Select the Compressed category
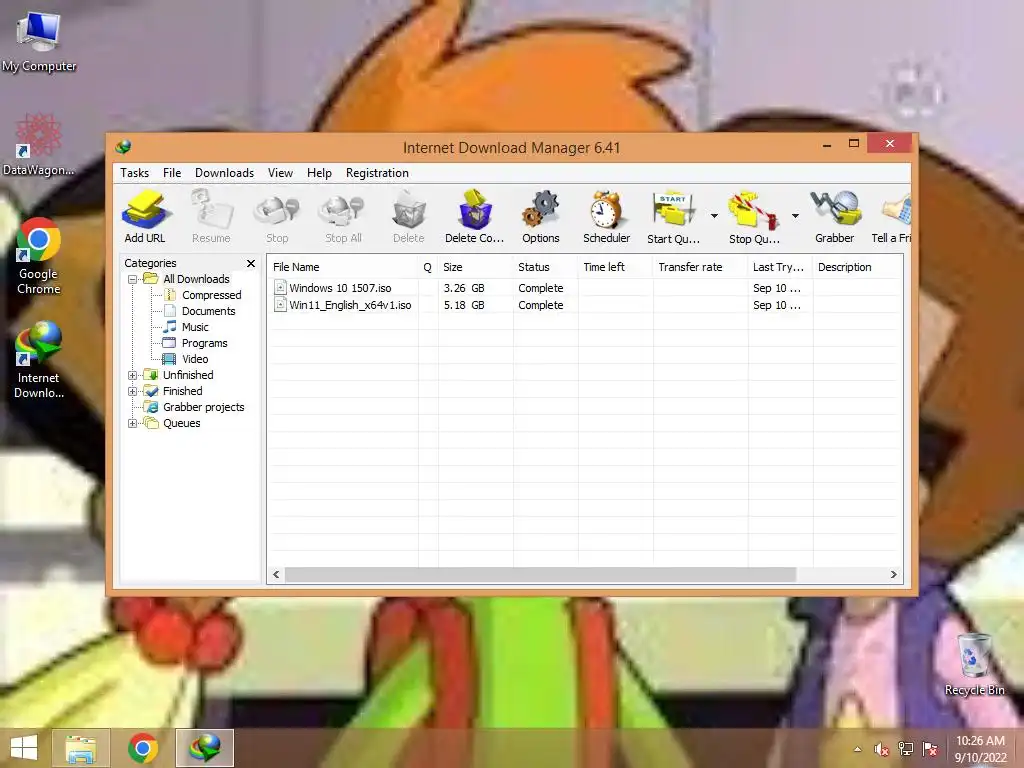Viewport: 1024px width, 768px height. click(212, 295)
